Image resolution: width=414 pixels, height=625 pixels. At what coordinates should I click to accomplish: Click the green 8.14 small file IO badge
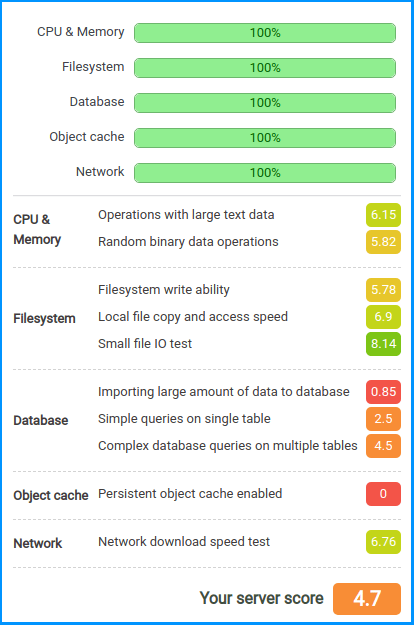click(x=383, y=344)
